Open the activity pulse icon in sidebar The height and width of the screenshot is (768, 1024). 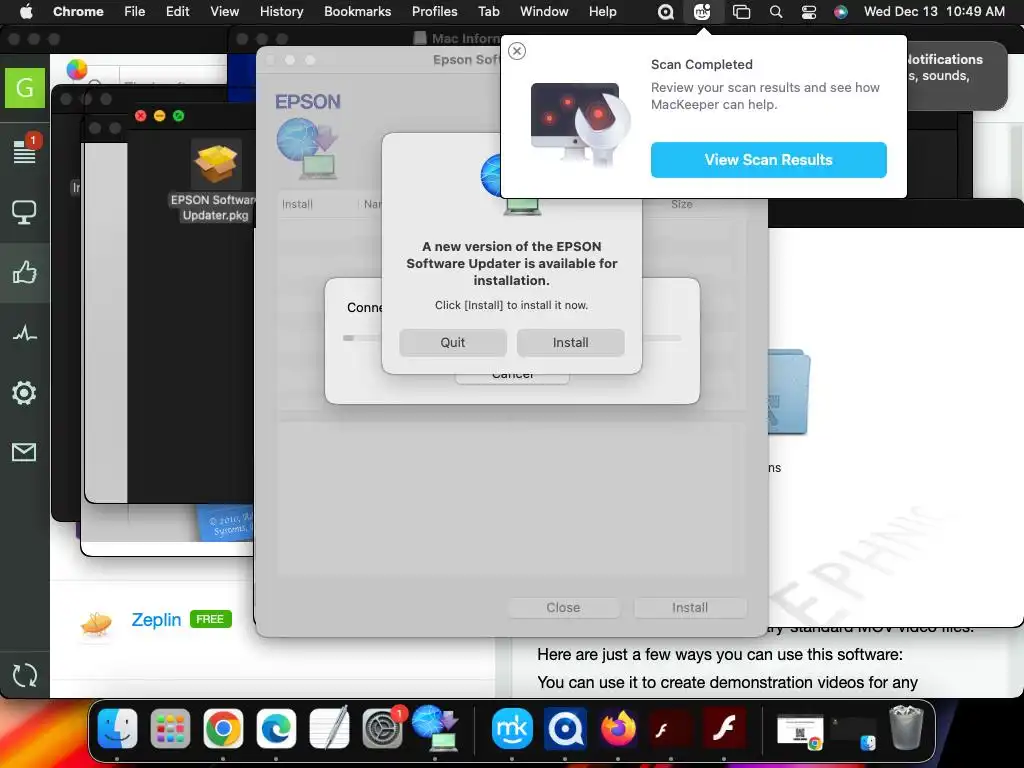click(x=24, y=334)
